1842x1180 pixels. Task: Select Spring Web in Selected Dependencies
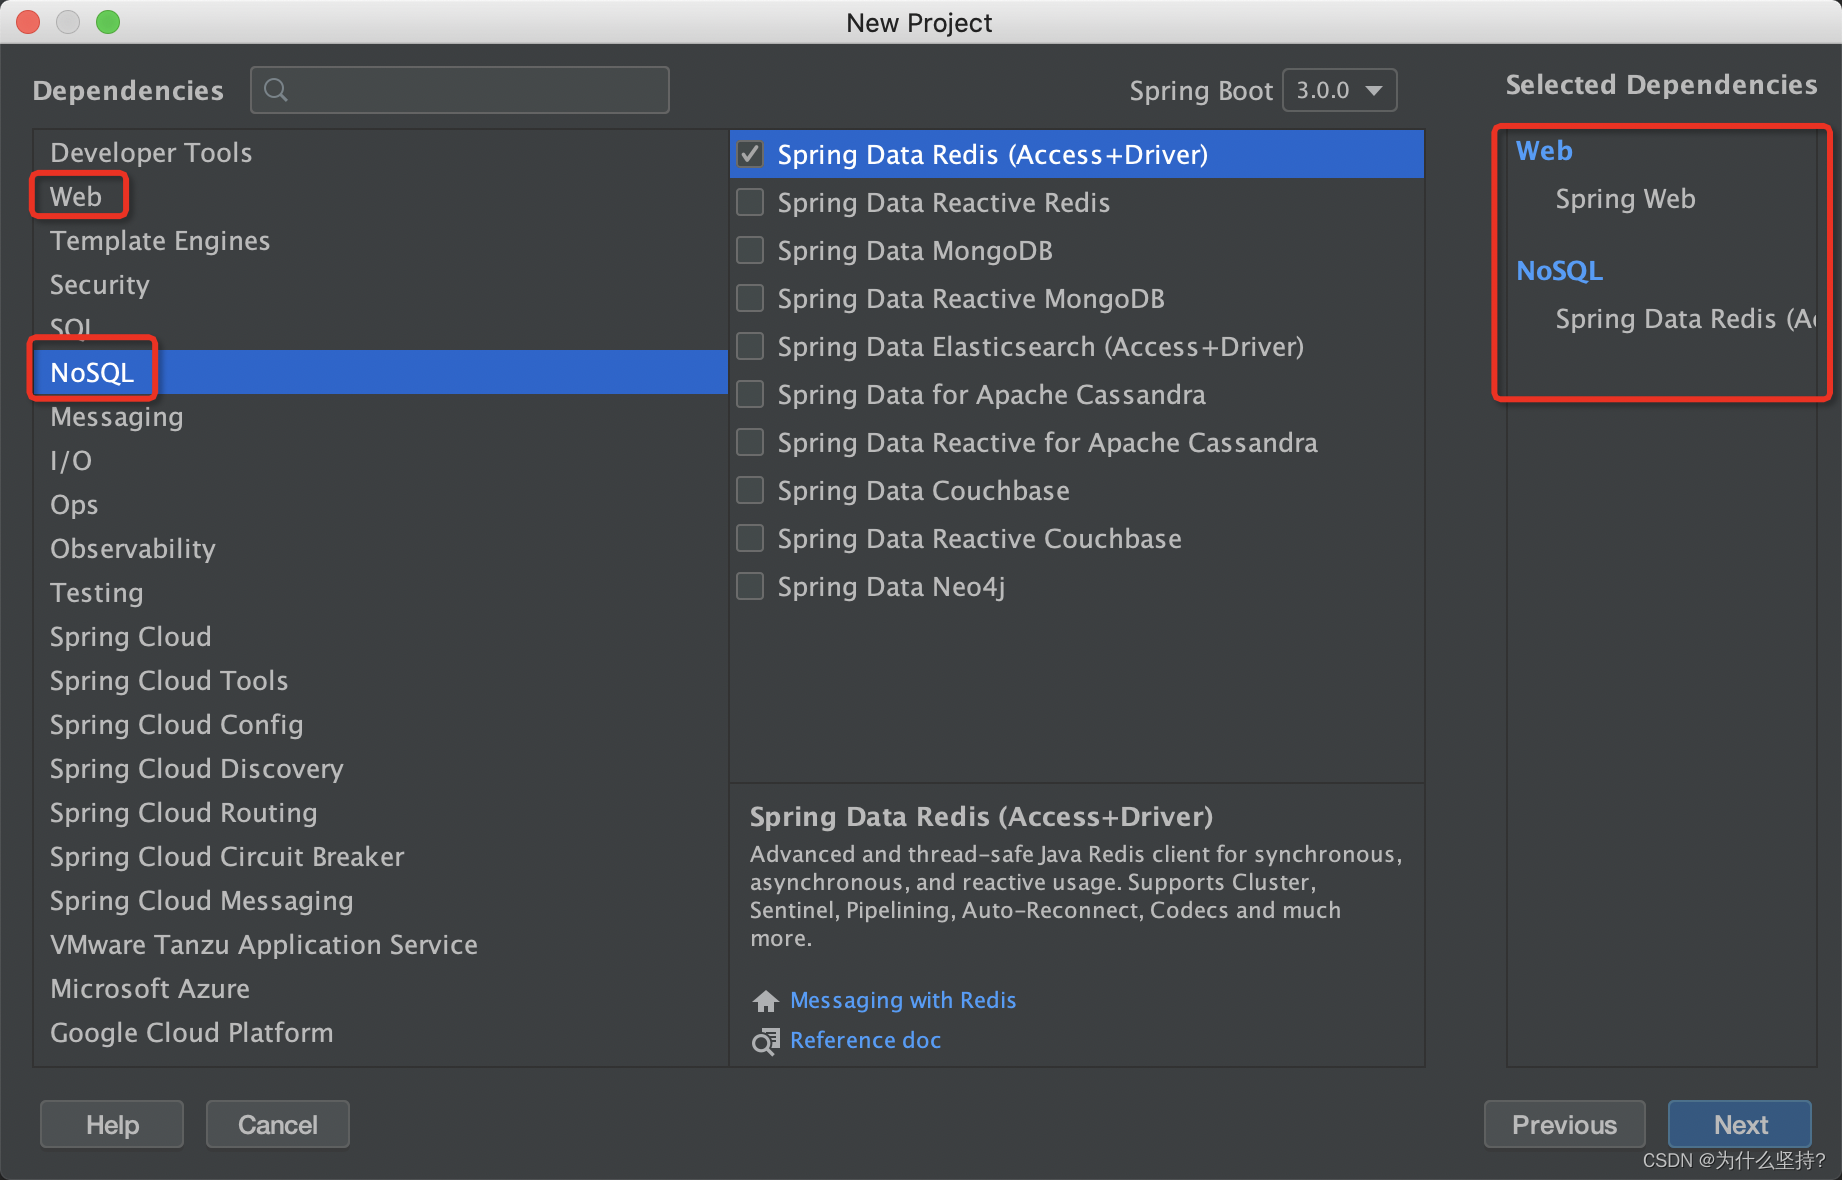(1626, 199)
